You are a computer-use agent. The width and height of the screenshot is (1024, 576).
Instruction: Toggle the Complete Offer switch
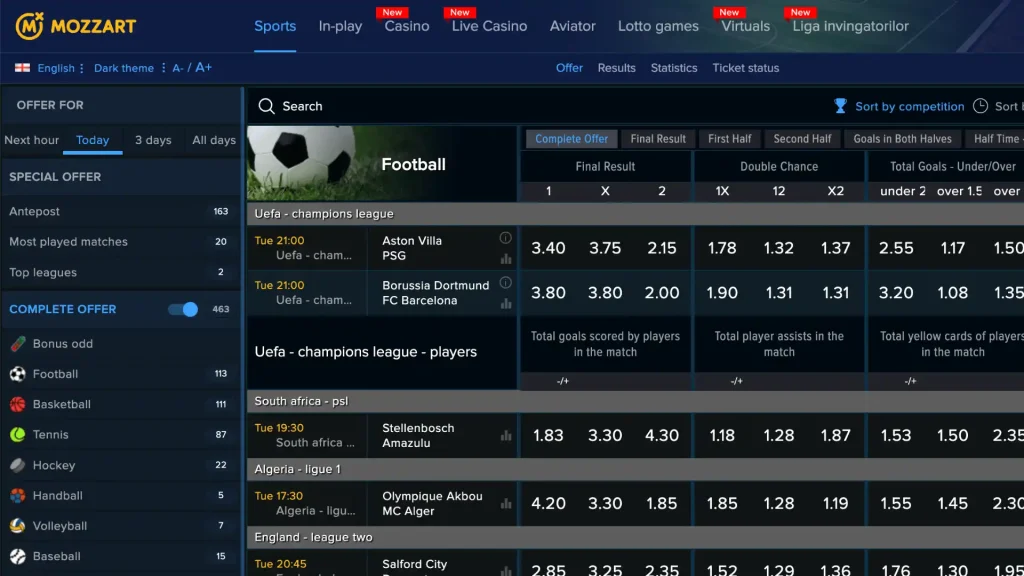tap(183, 309)
